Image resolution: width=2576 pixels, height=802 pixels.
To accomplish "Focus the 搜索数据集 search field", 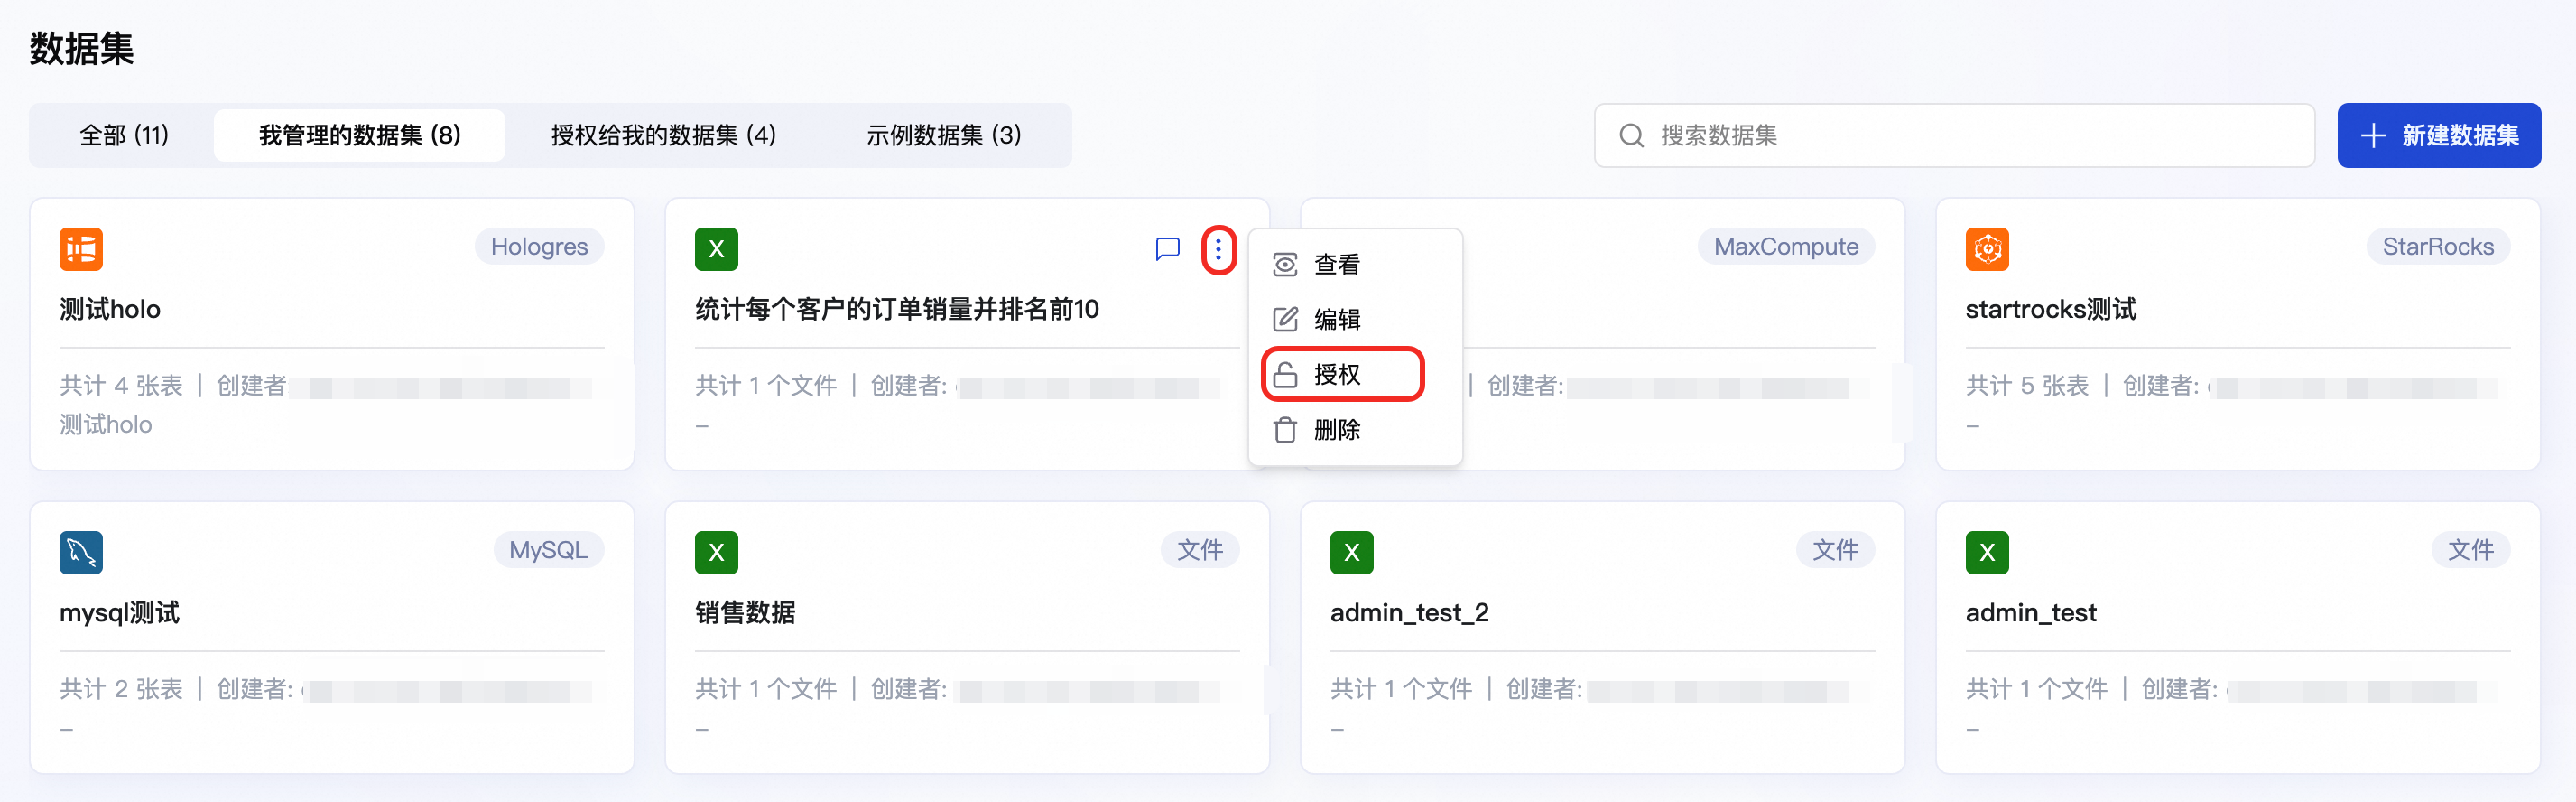I will 1970,135.
